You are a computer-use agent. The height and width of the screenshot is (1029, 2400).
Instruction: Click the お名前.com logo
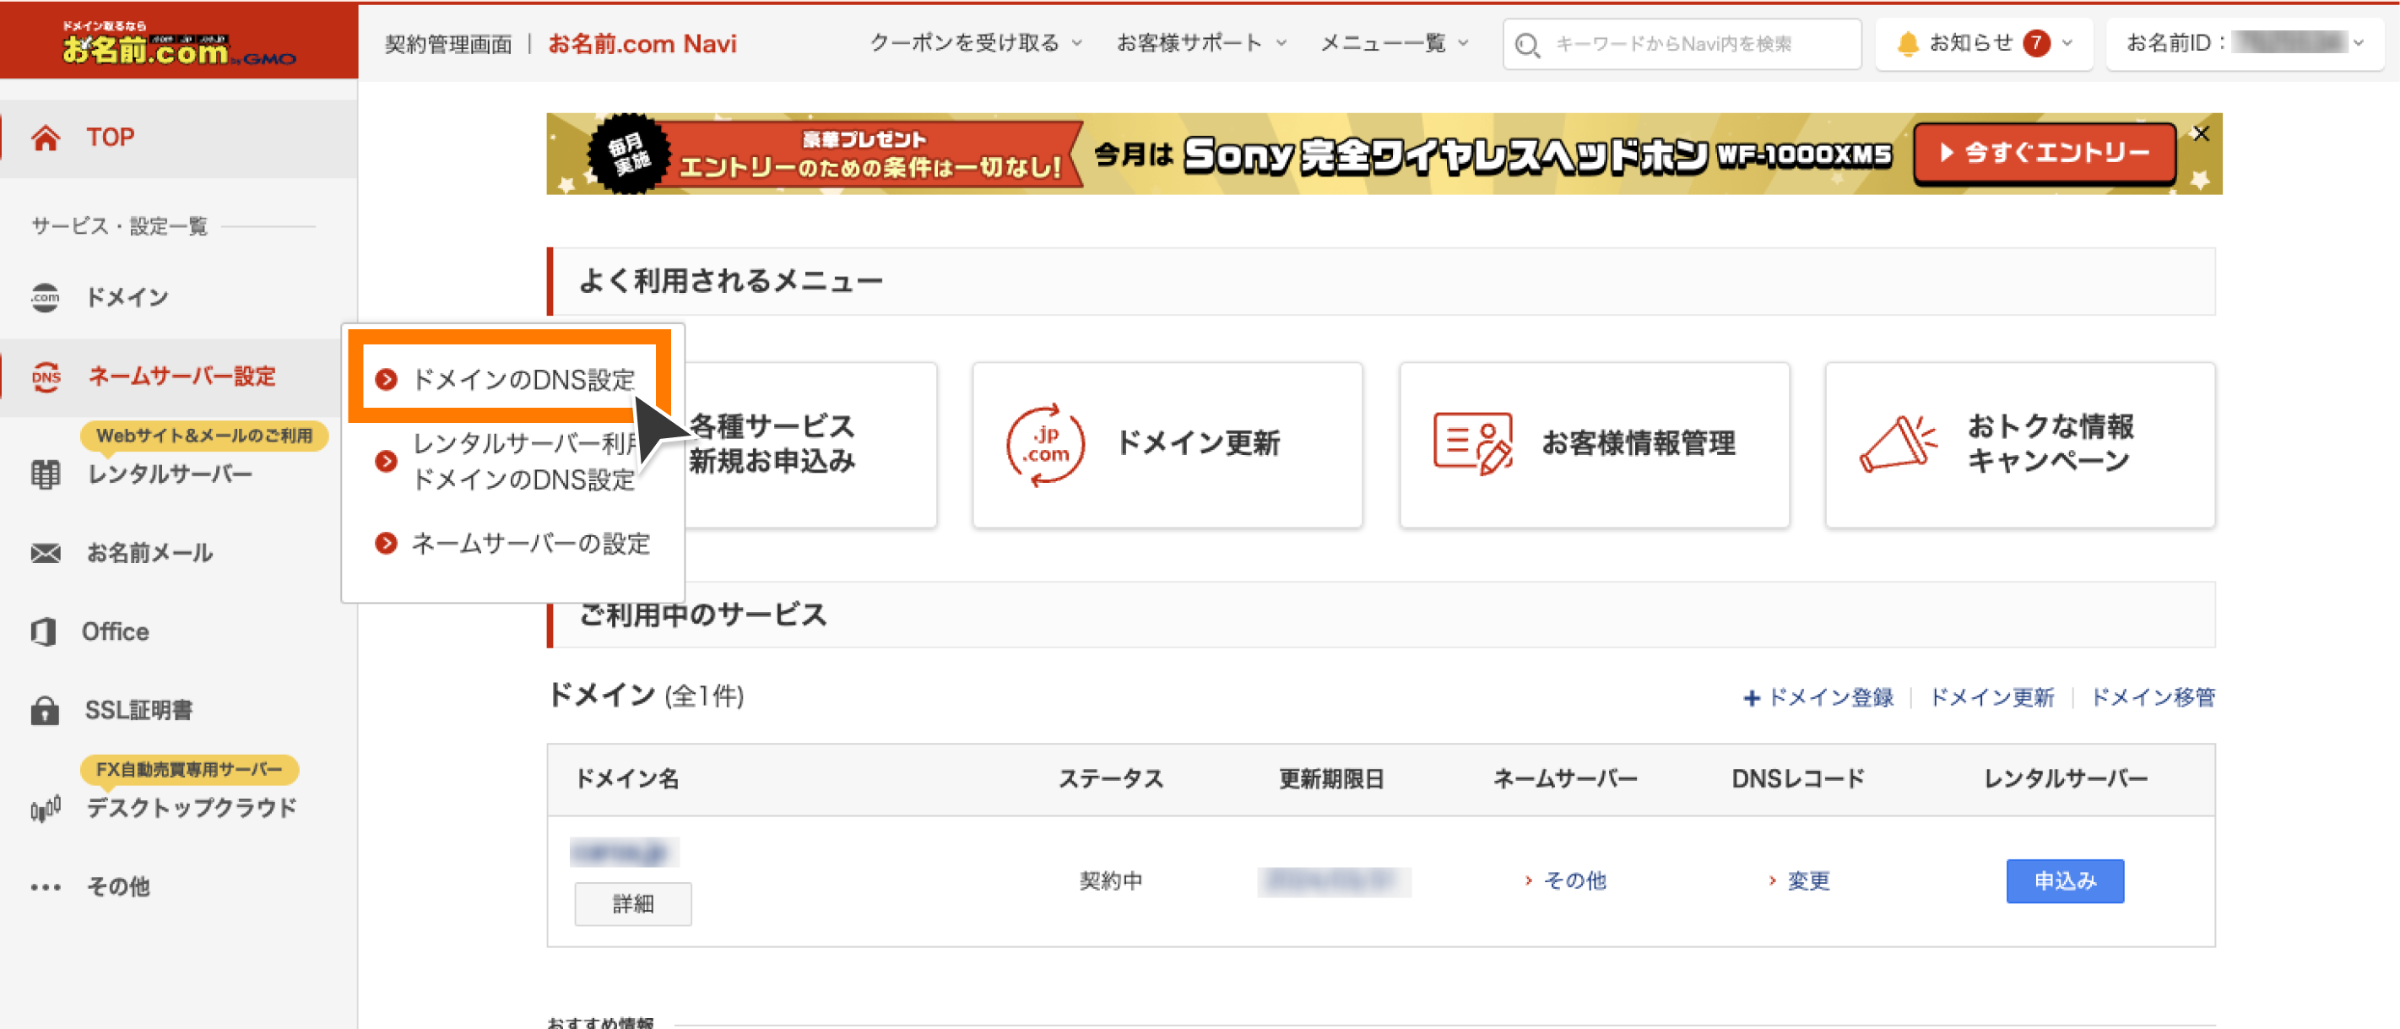click(x=178, y=43)
